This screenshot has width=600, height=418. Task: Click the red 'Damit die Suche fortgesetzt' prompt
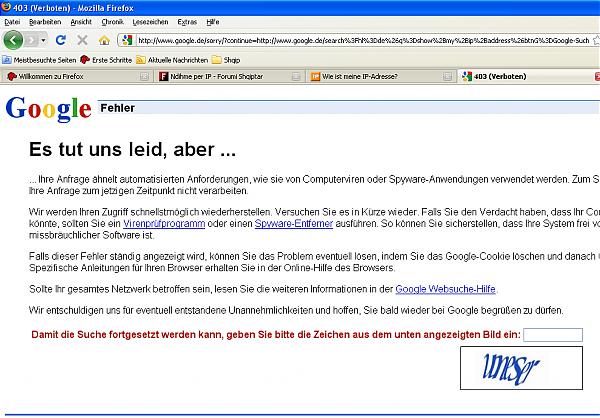click(x=276, y=335)
